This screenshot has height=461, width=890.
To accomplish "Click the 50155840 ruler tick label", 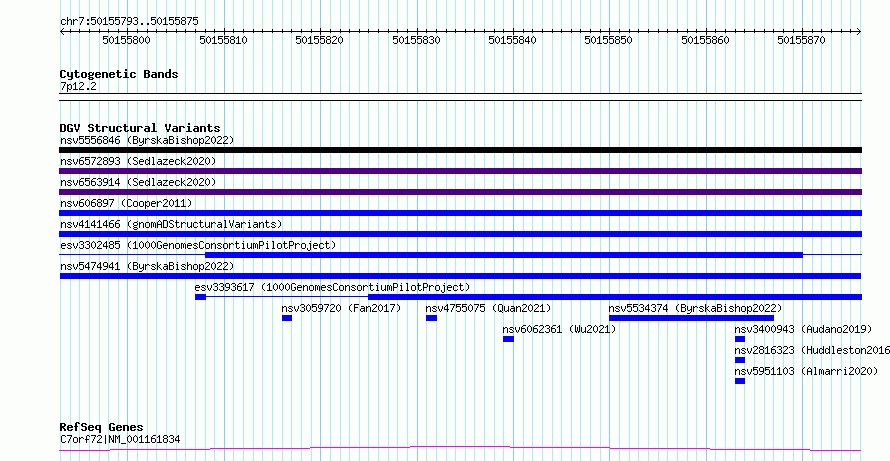I will point(513,40).
